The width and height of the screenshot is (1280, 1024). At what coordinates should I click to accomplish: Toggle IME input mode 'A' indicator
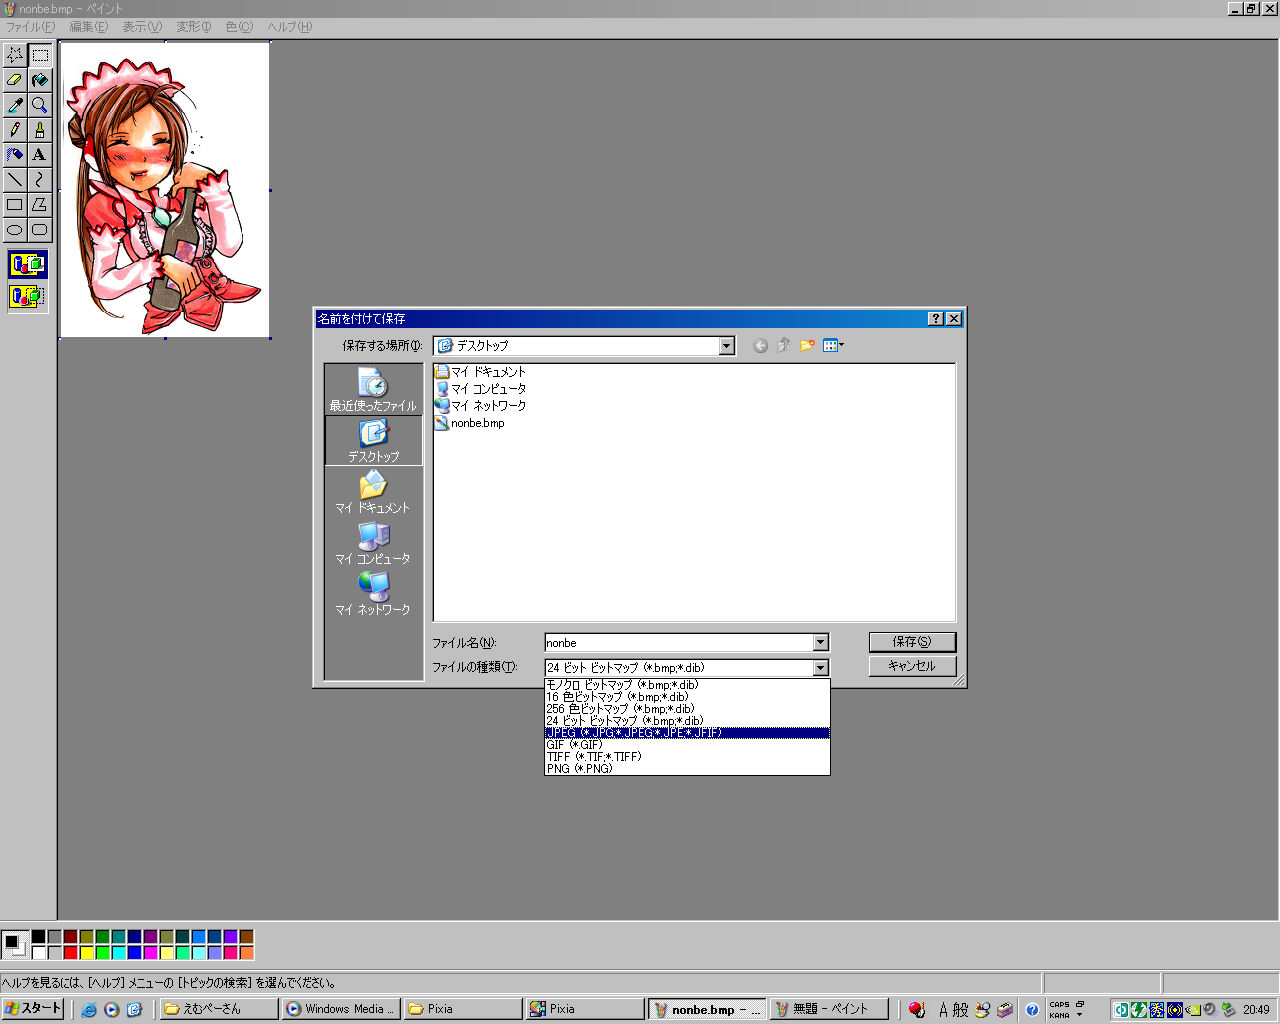[x=943, y=1010]
